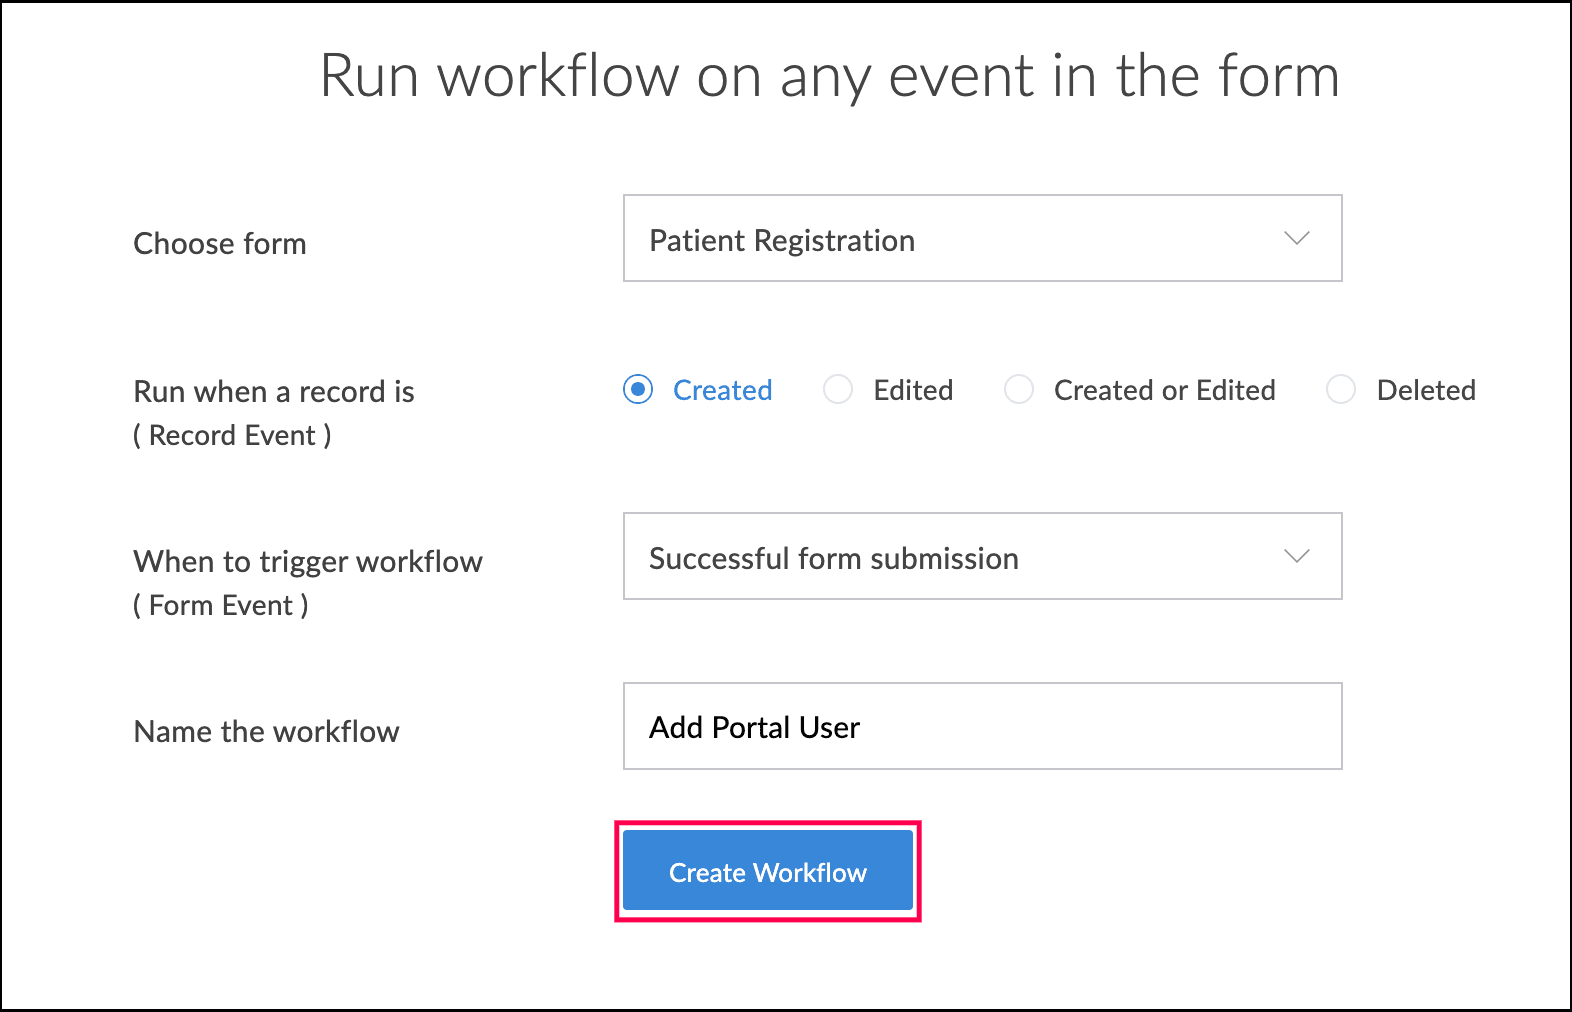Click the Choose form field label
Screen dimensions: 1572x1012
220,244
